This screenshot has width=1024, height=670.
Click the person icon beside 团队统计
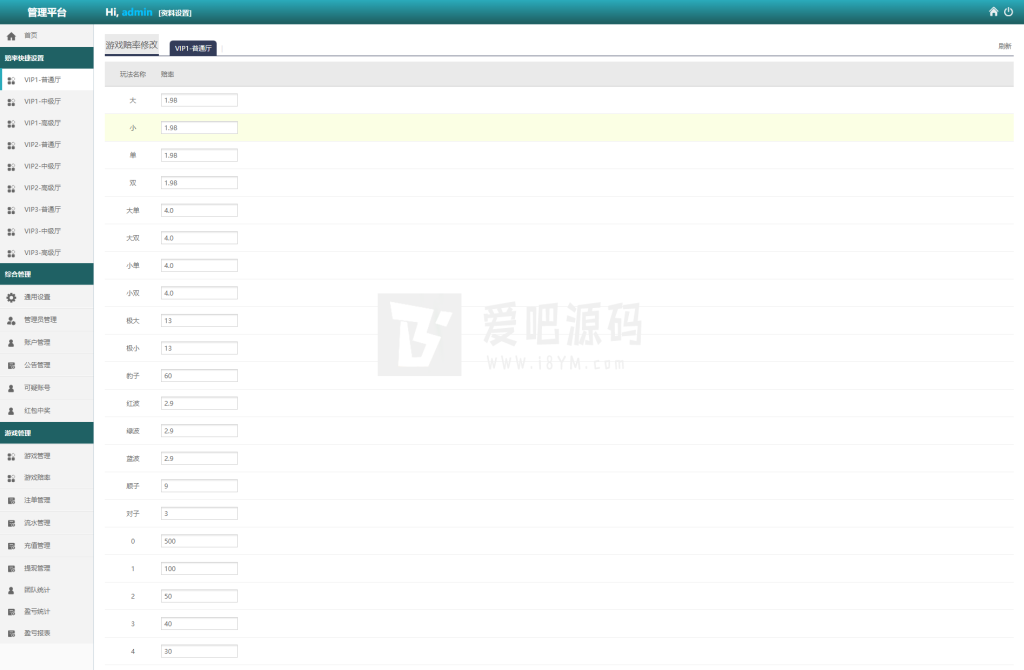point(11,590)
